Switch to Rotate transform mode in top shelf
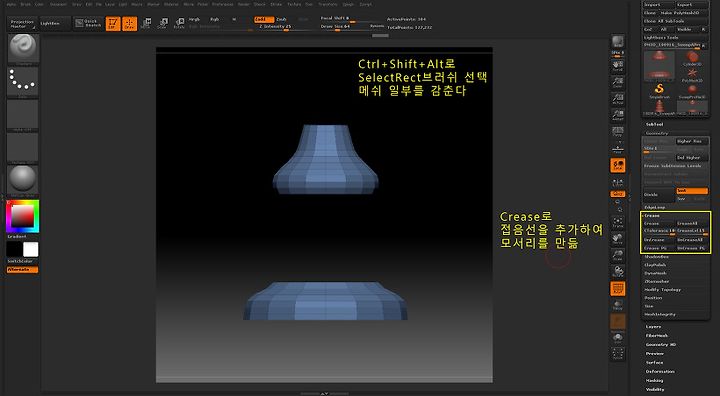720x396 pixels. 179,23
